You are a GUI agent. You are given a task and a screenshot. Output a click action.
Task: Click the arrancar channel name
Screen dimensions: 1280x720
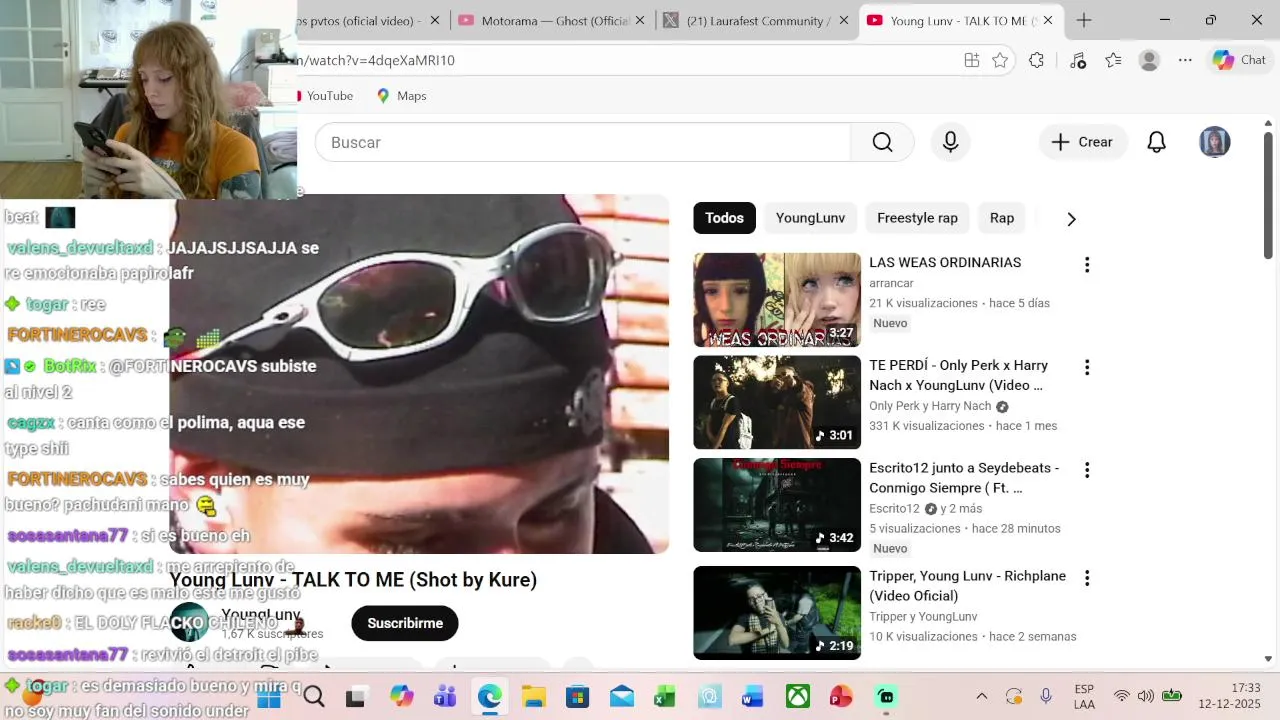click(891, 283)
